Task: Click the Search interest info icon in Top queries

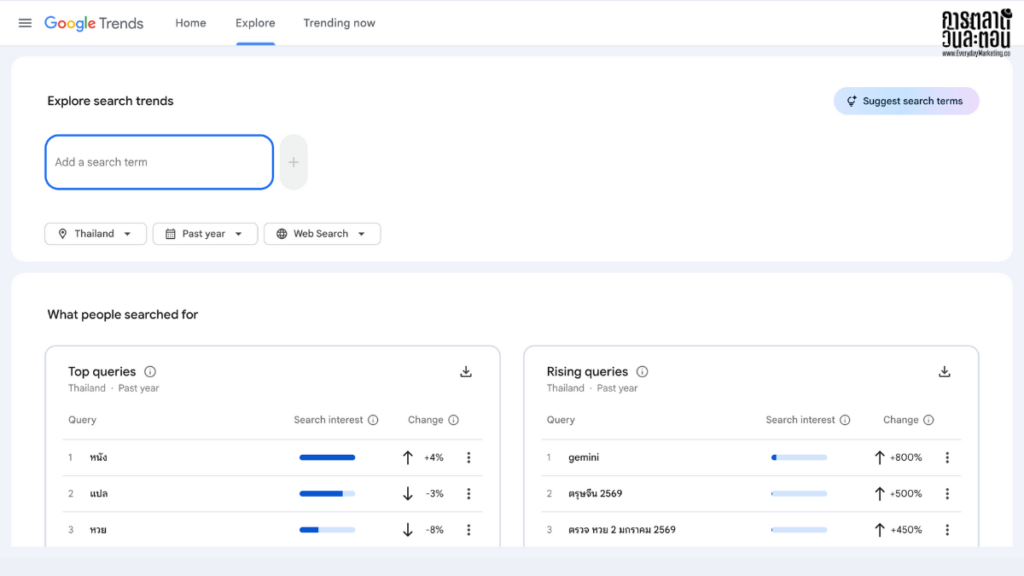Action: [375, 420]
